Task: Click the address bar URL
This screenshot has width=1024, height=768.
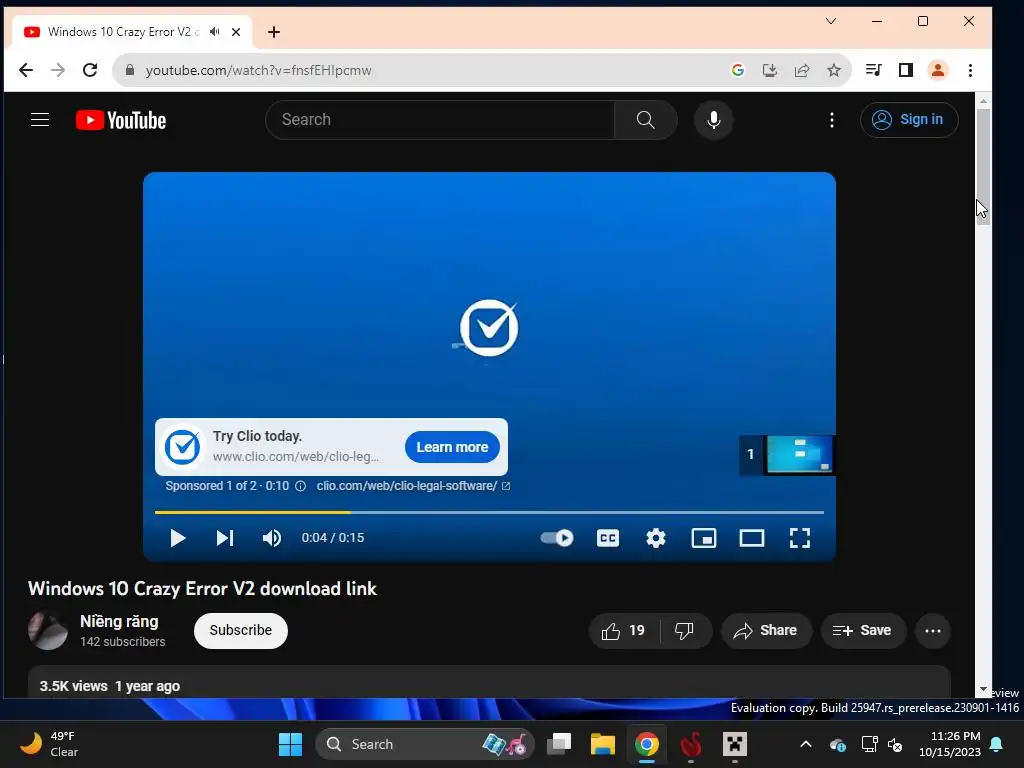Action: [259, 70]
